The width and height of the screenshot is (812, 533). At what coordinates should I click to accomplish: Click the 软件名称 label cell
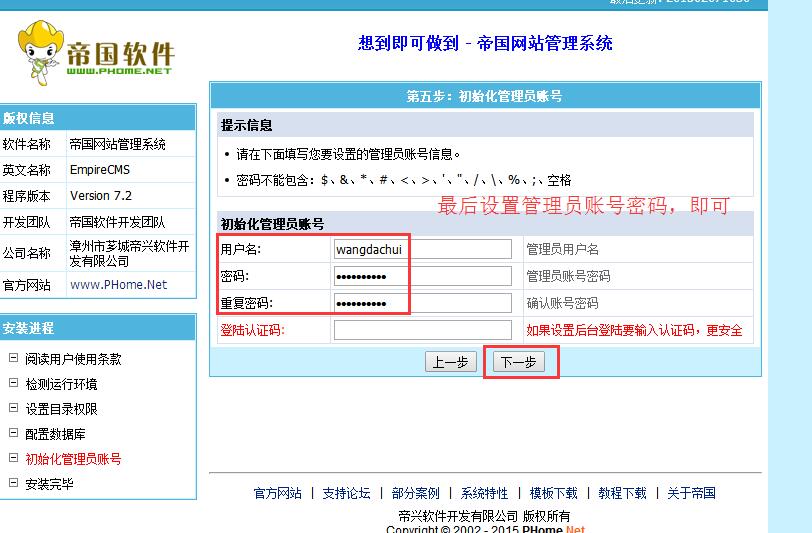coord(33,143)
